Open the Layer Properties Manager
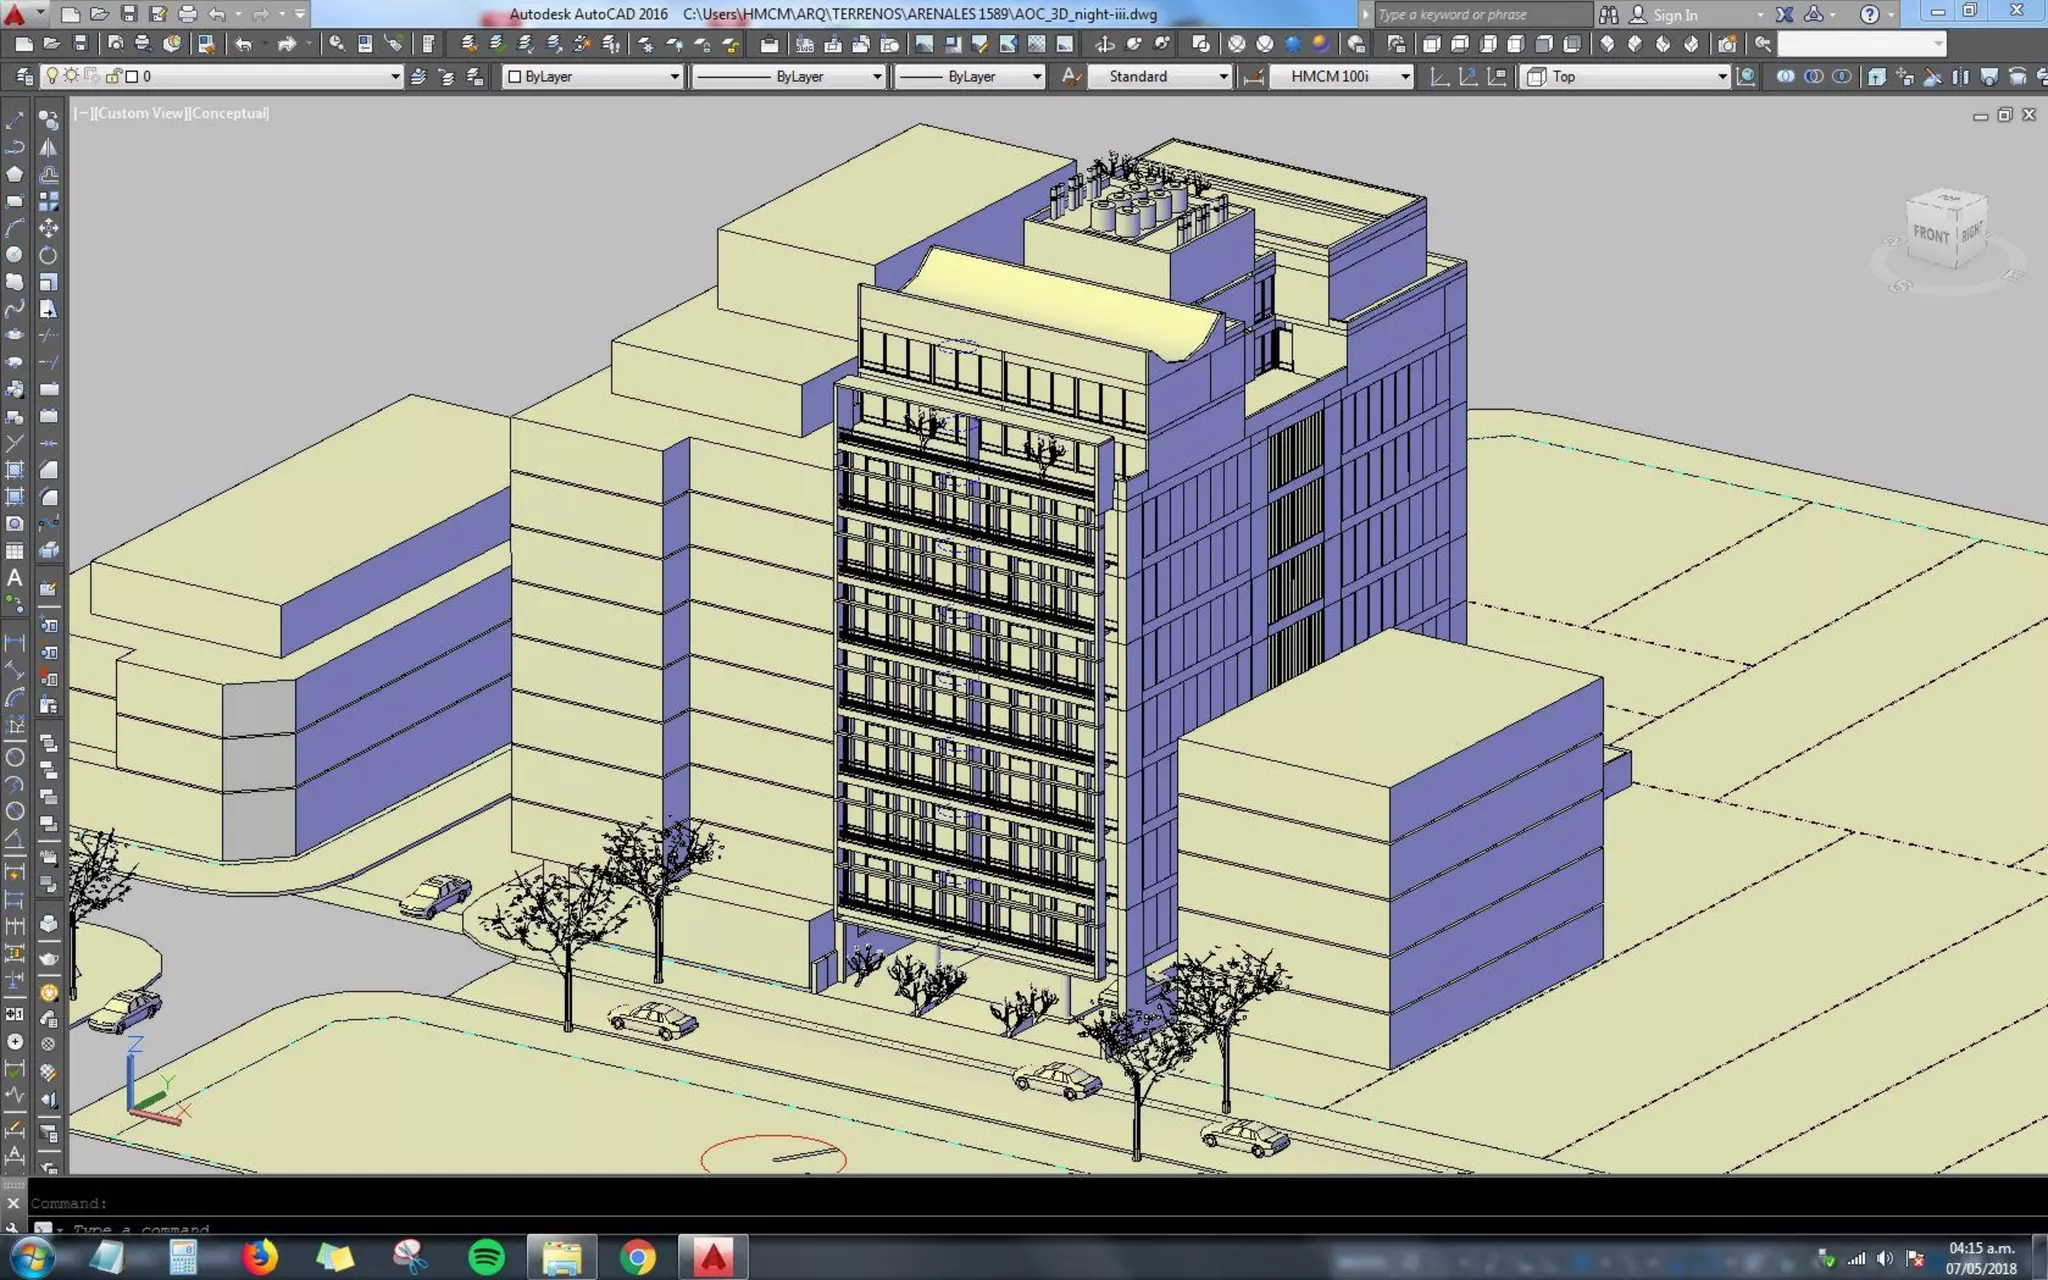This screenshot has height=1280, width=2048. 24,76
